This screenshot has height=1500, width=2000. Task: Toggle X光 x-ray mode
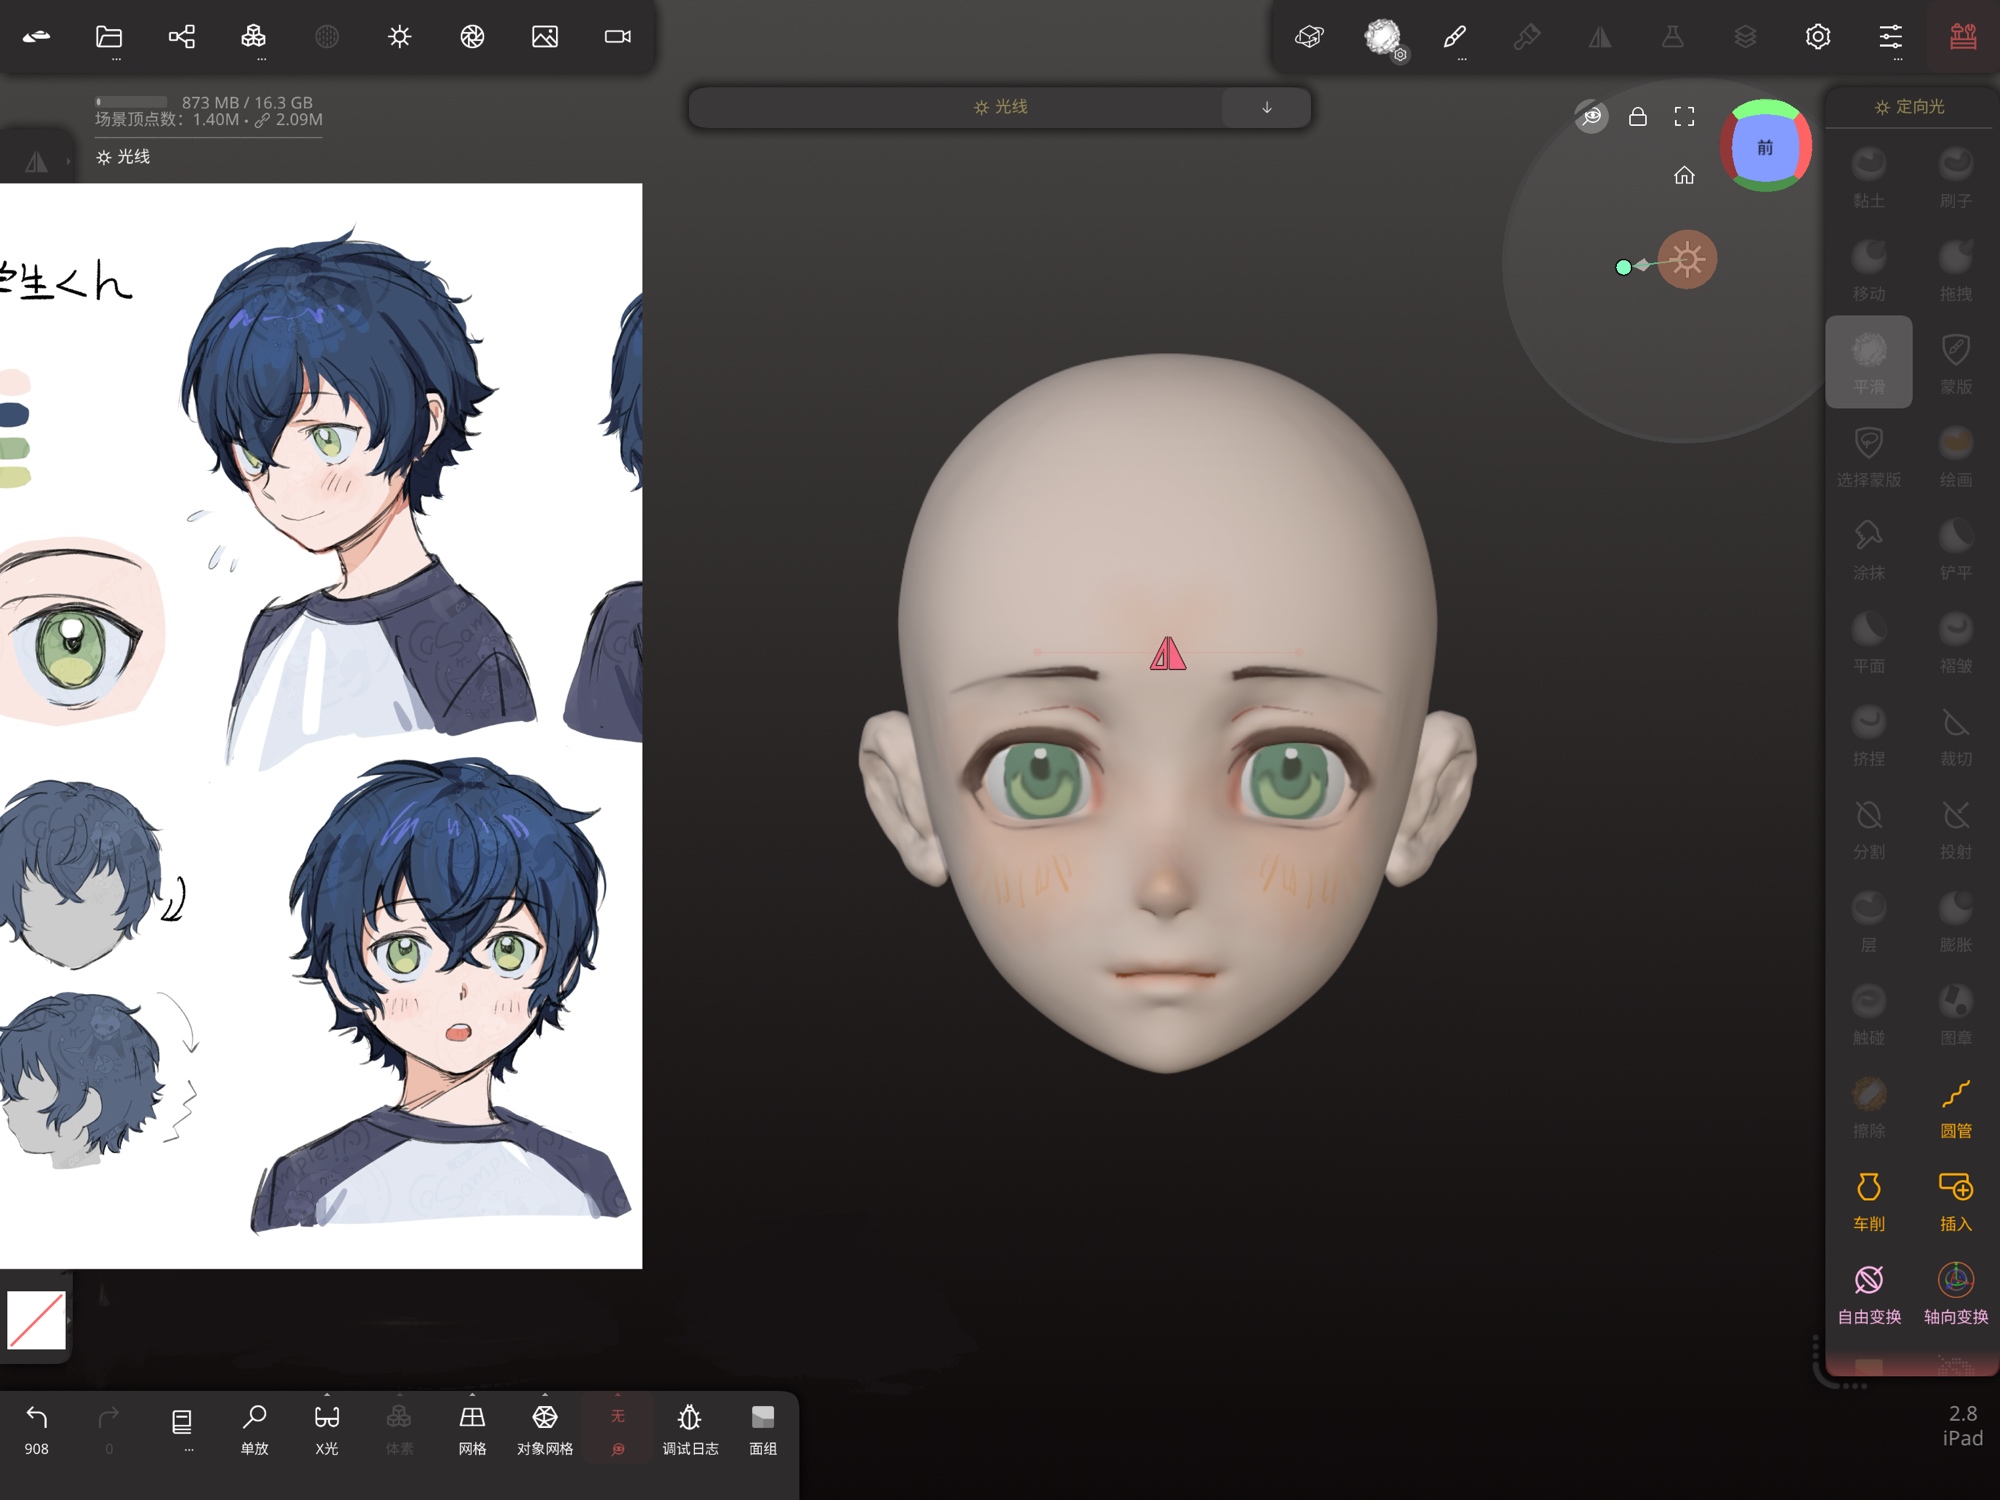(x=326, y=1427)
